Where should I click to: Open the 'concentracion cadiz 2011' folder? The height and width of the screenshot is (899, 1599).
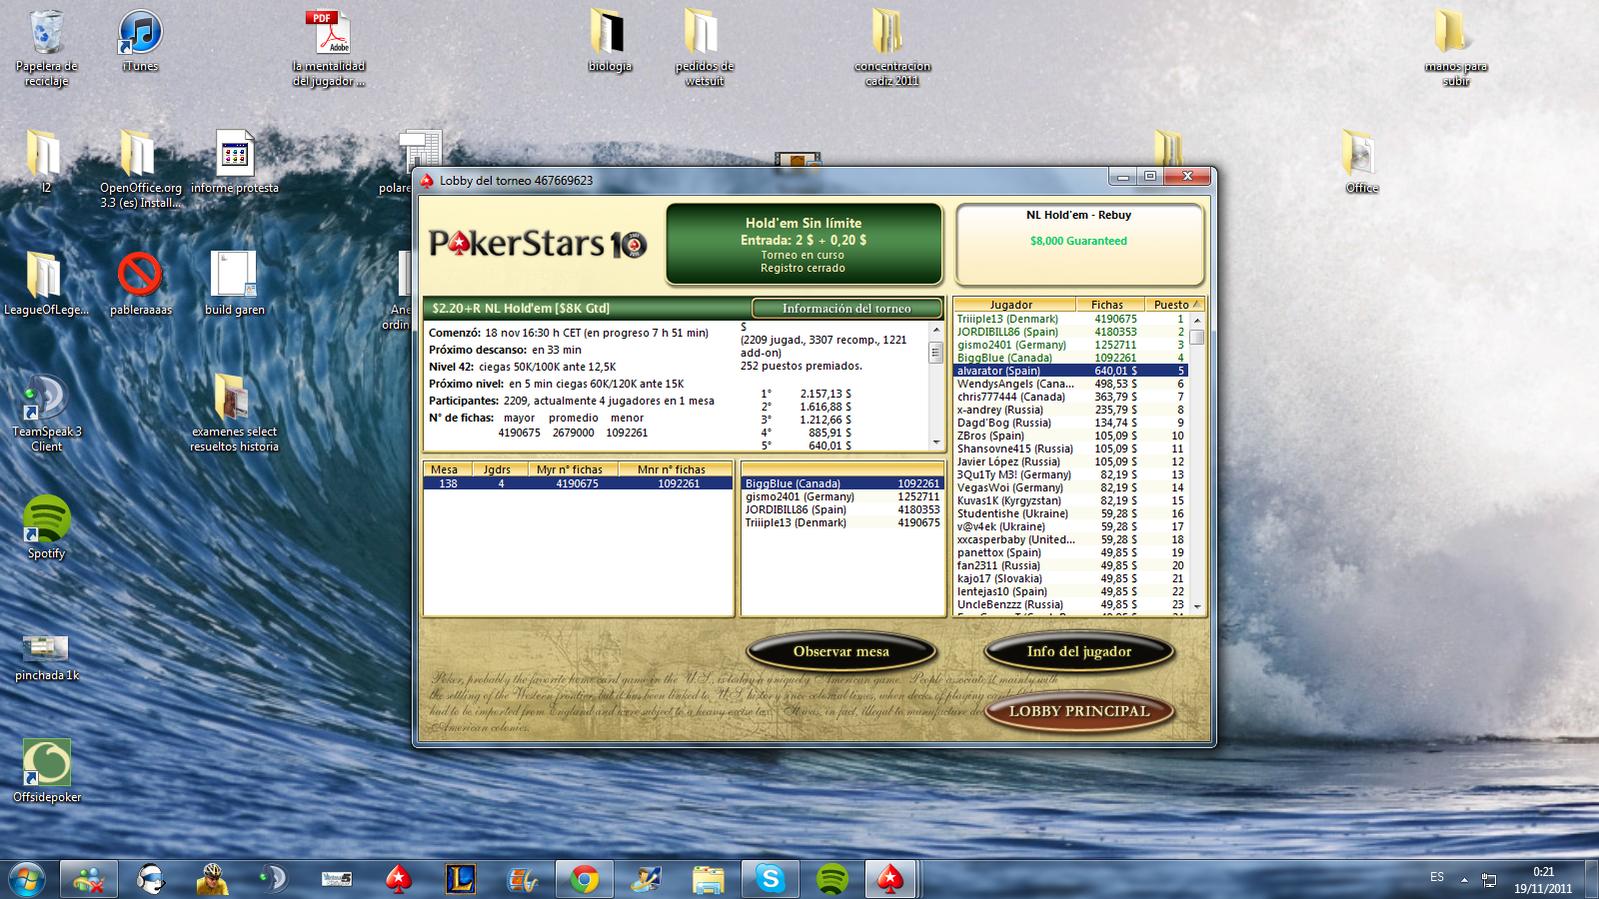pyautogui.click(x=892, y=48)
